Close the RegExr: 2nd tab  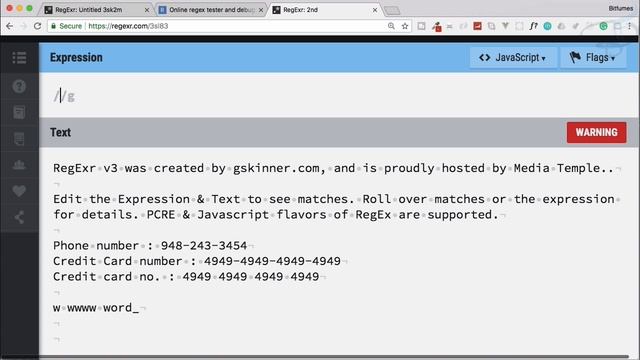tap(375, 10)
